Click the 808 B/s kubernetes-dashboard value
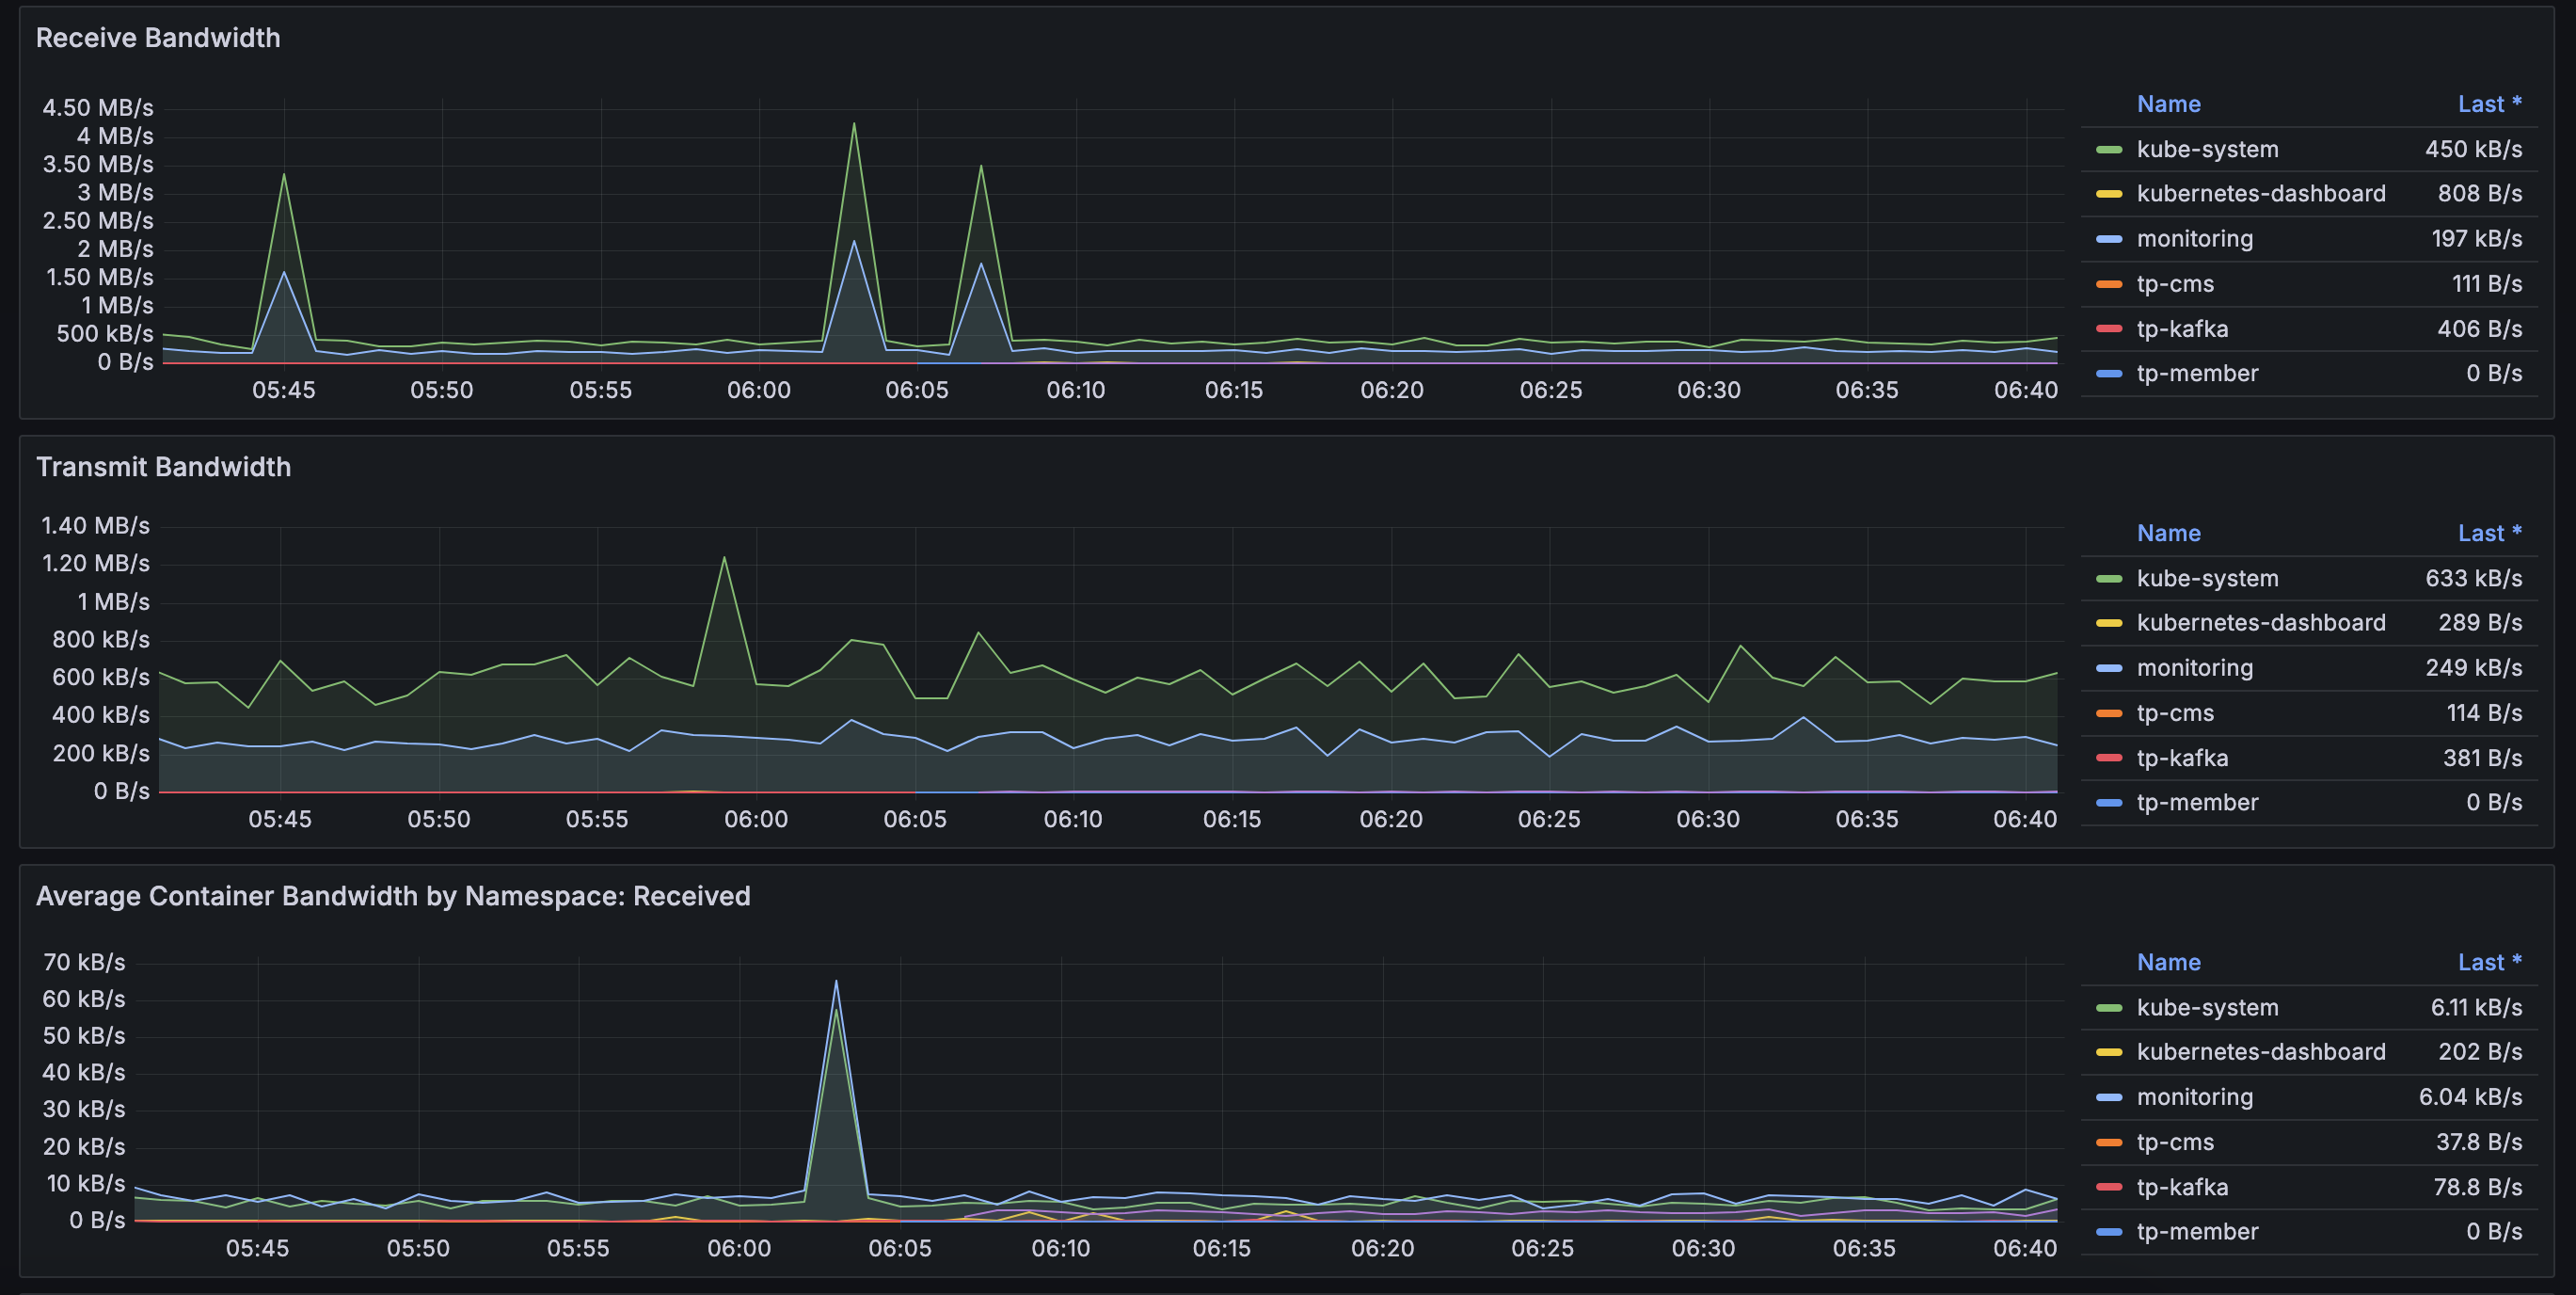2576x1295 pixels. (2480, 193)
